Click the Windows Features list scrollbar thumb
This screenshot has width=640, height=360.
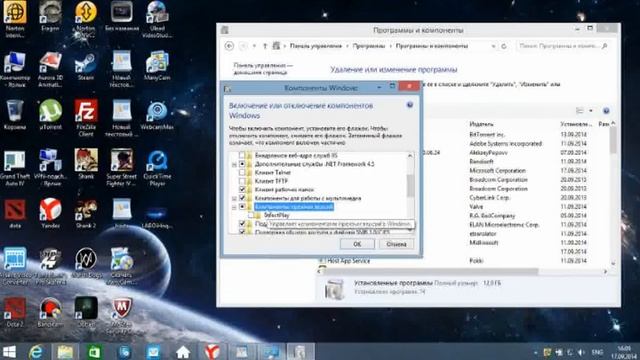(x=410, y=186)
